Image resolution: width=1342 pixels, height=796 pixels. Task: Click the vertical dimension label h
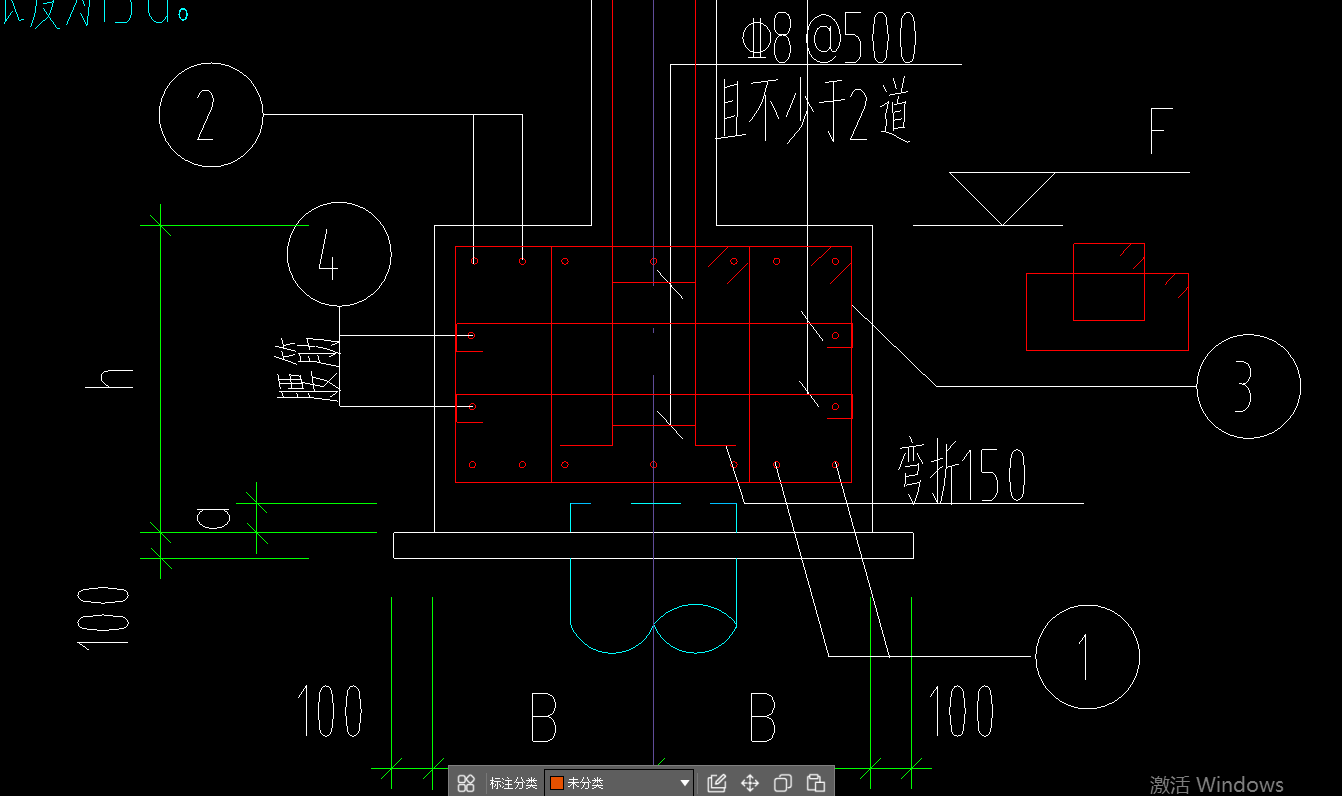(110, 378)
